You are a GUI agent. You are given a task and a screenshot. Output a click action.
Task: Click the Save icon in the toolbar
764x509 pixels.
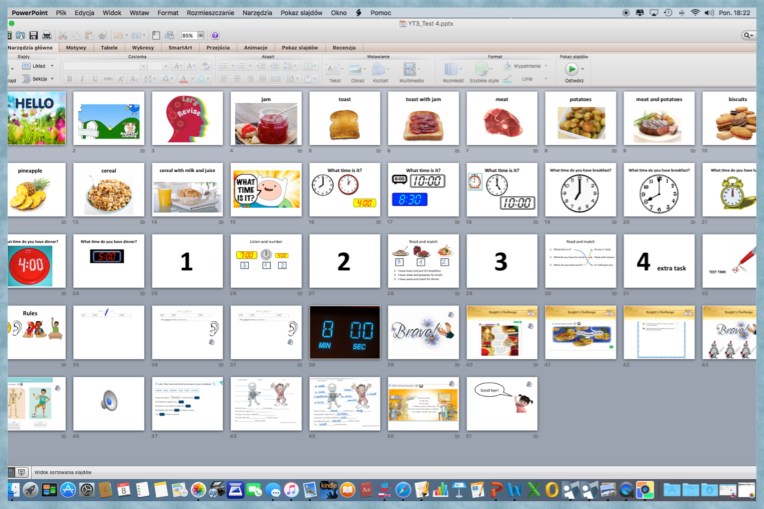33,35
